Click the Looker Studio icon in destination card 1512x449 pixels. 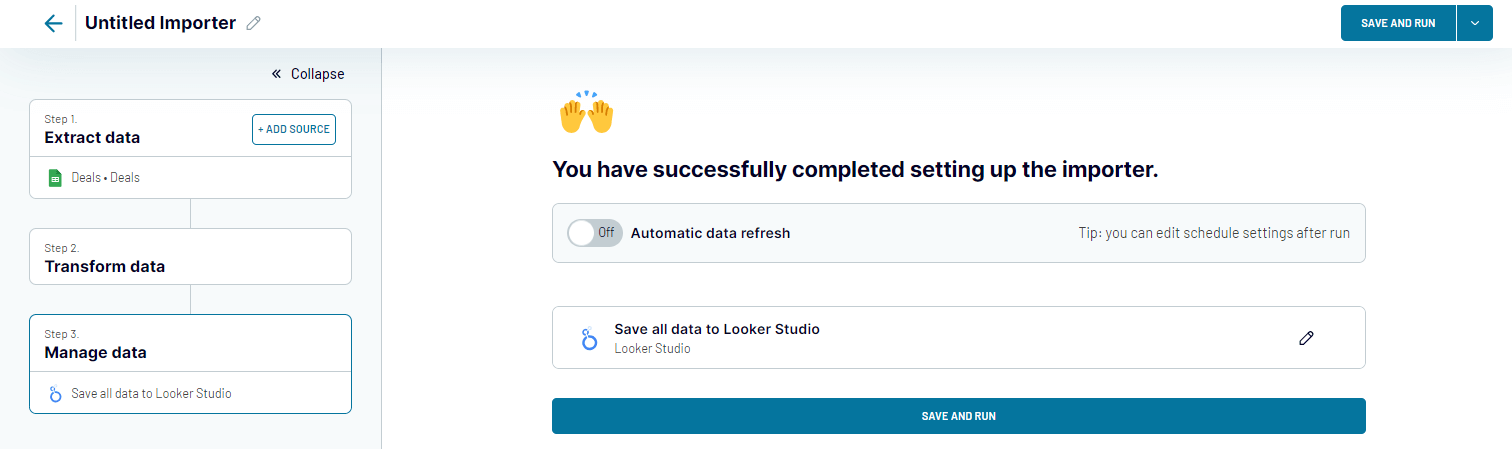[x=589, y=338]
